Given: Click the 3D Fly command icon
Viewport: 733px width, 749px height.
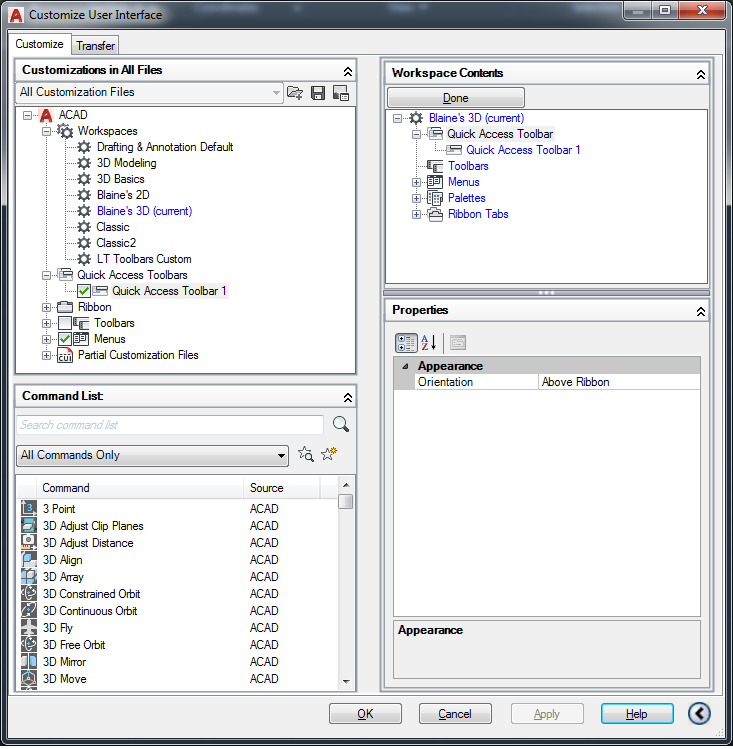Looking at the screenshot, I should [x=29, y=627].
